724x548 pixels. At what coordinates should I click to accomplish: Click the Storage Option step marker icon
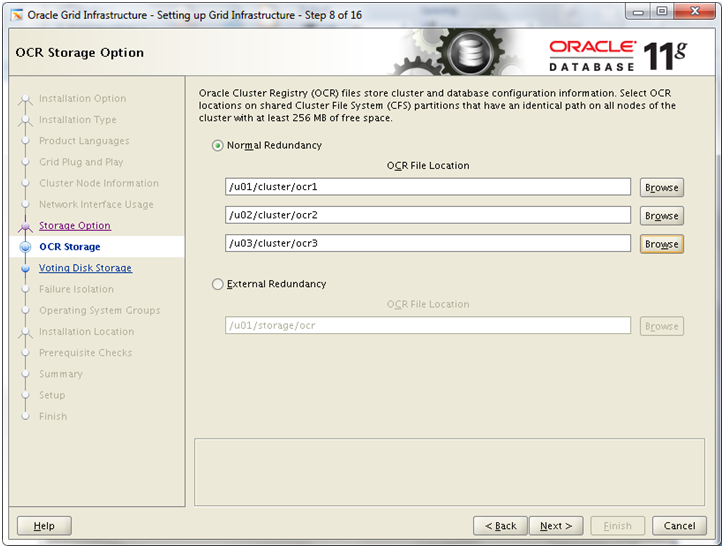pyautogui.click(x=25, y=227)
